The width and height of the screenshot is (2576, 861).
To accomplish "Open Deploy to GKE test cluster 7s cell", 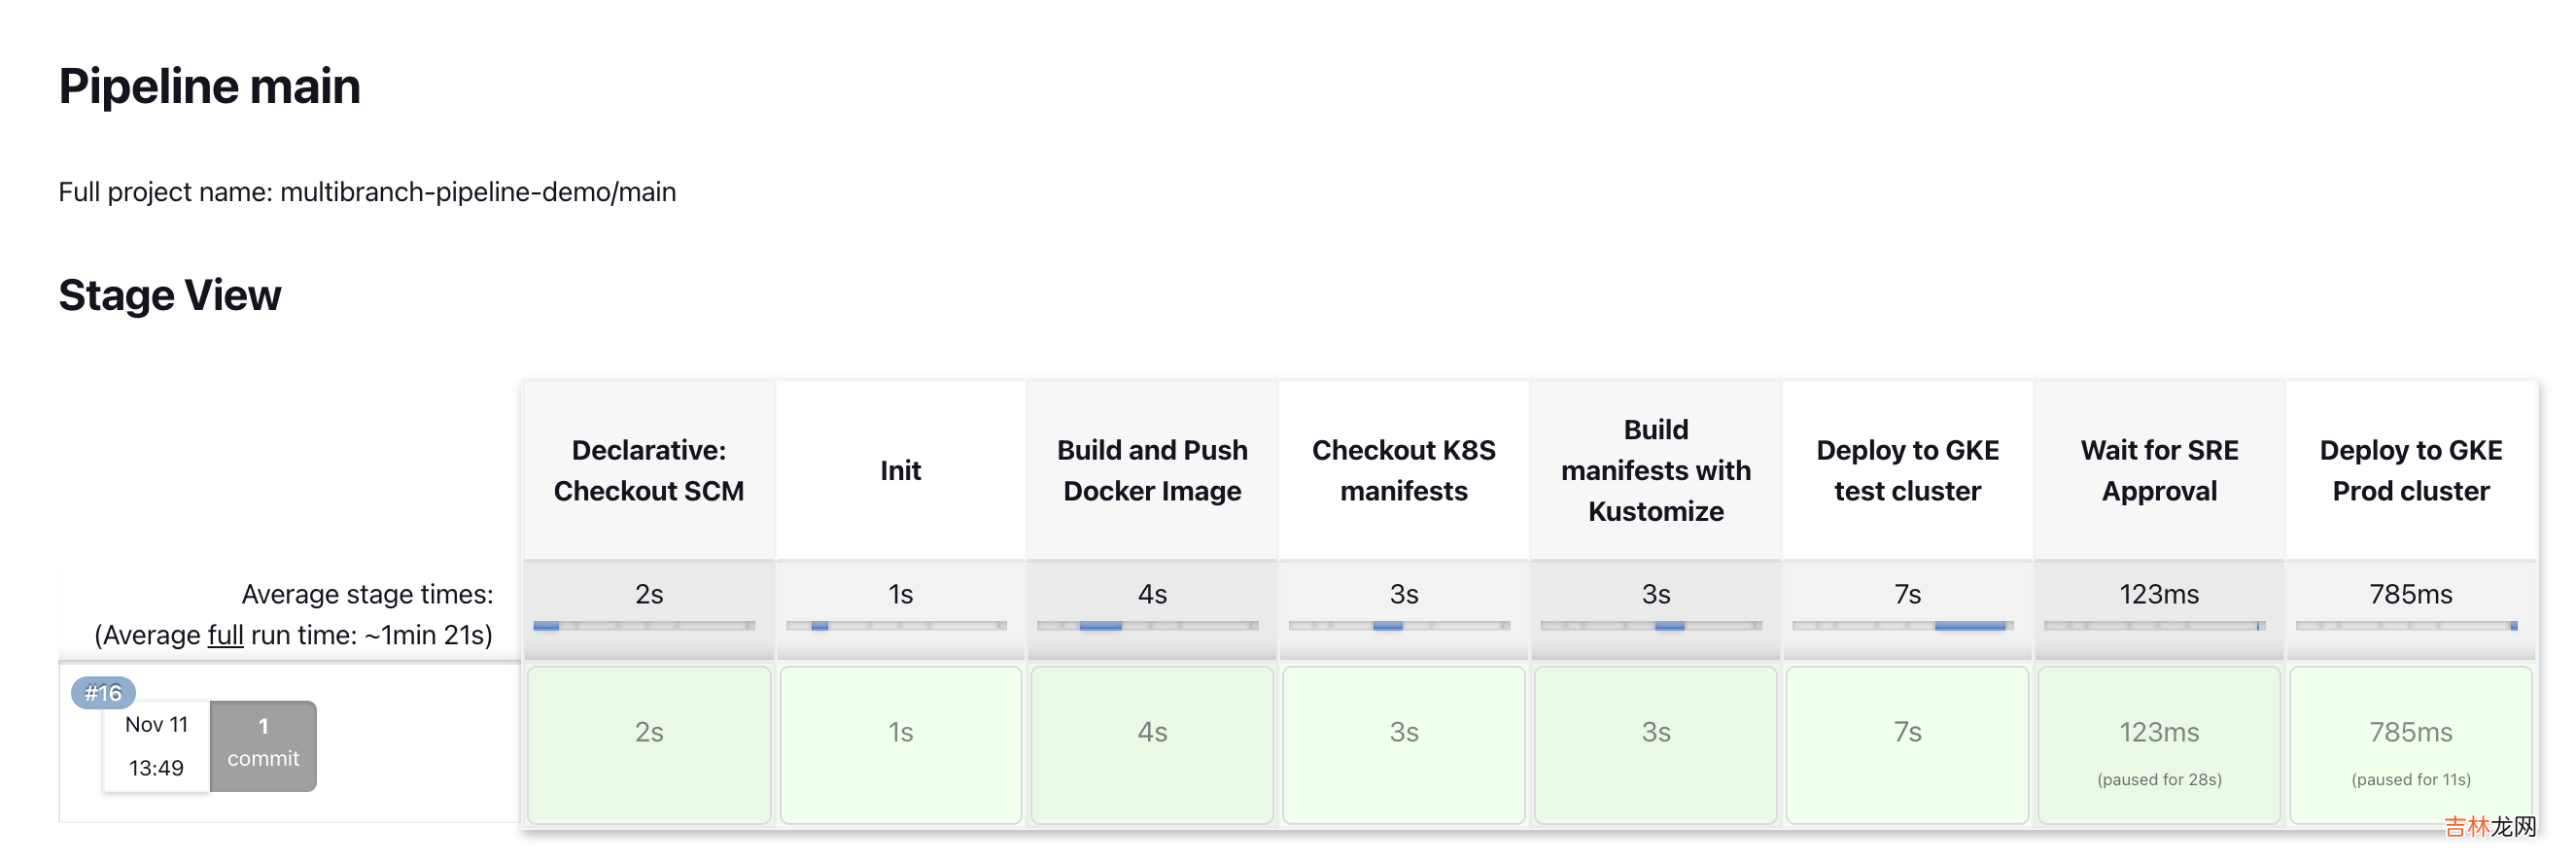I will [1907, 744].
